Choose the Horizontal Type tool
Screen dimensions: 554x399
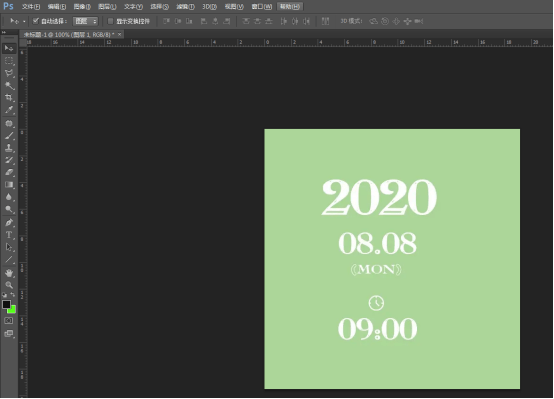click(9, 235)
